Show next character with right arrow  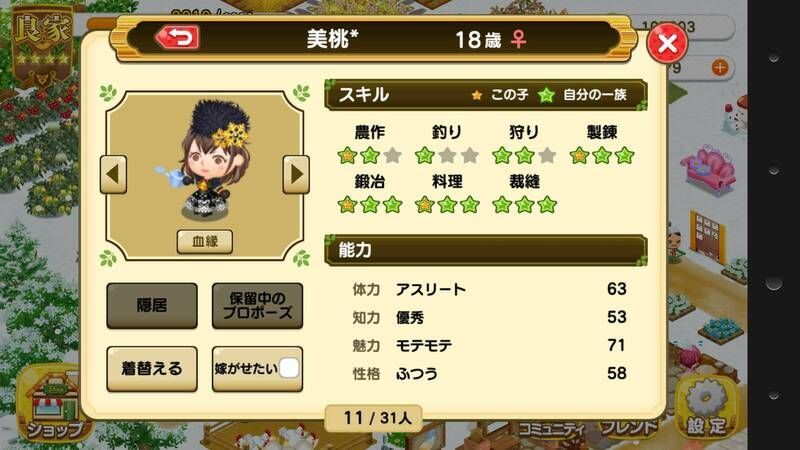tap(296, 174)
